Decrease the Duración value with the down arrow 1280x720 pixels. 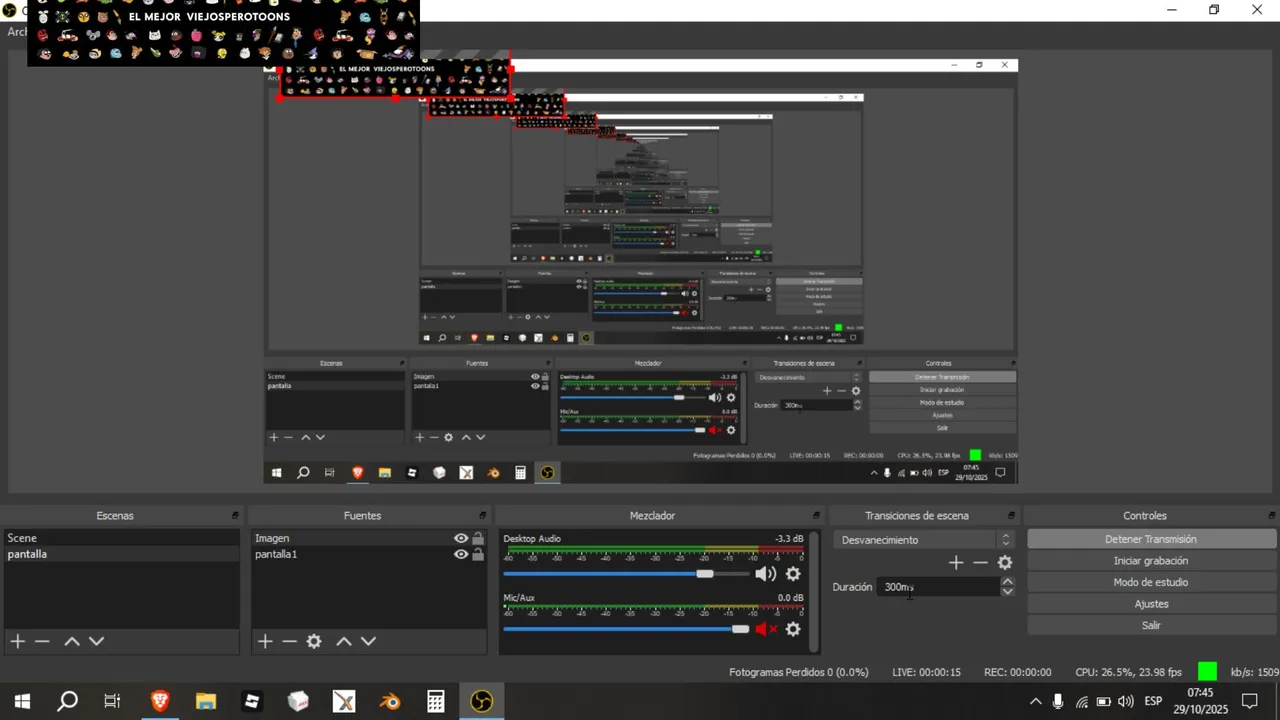[x=1007, y=592]
